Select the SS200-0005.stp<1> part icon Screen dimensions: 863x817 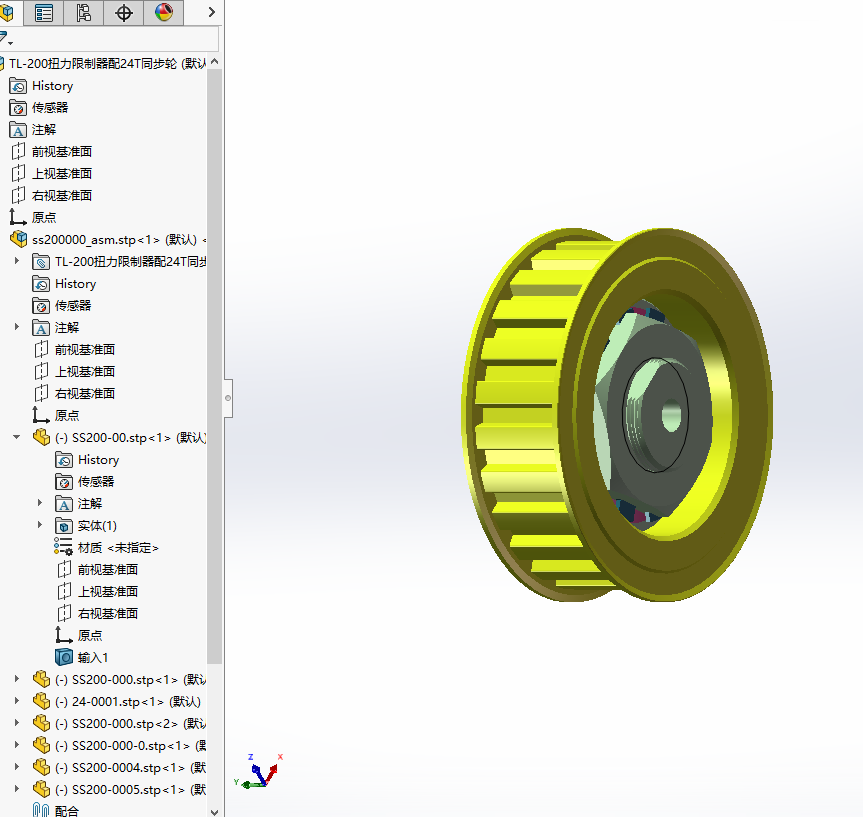(41, 789)
